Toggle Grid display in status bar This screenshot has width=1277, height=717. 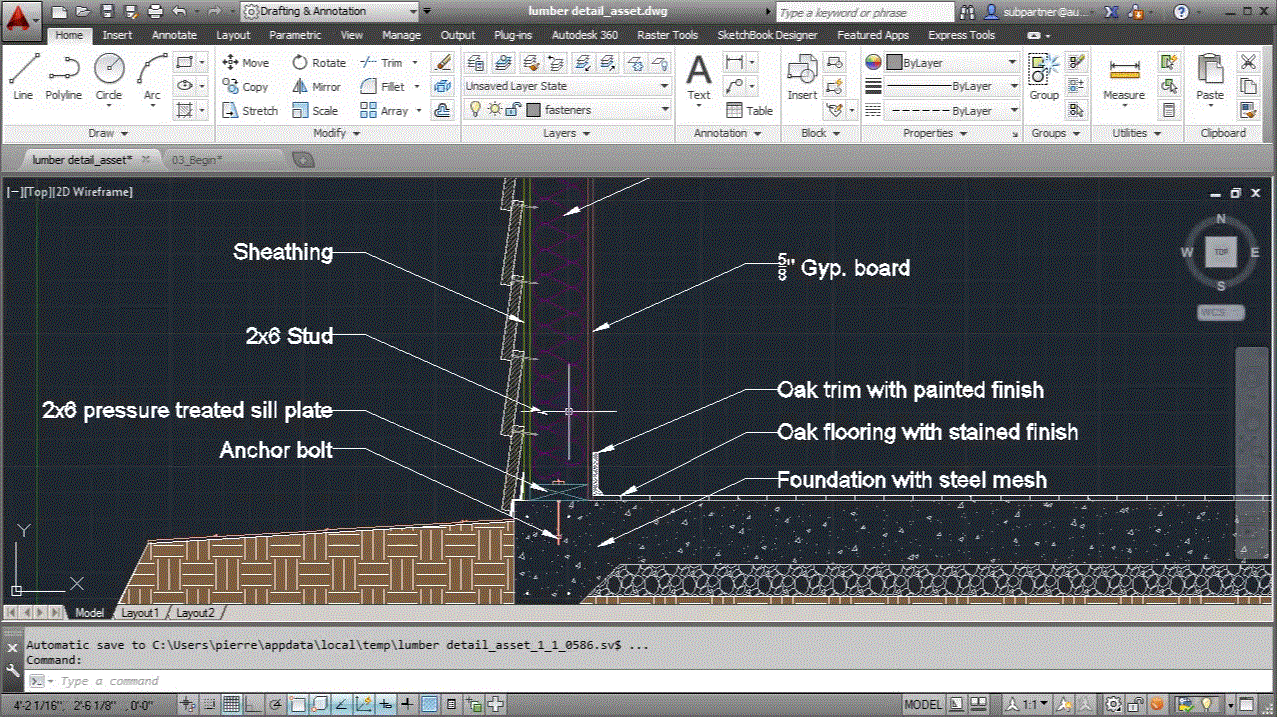coord(232,705)
